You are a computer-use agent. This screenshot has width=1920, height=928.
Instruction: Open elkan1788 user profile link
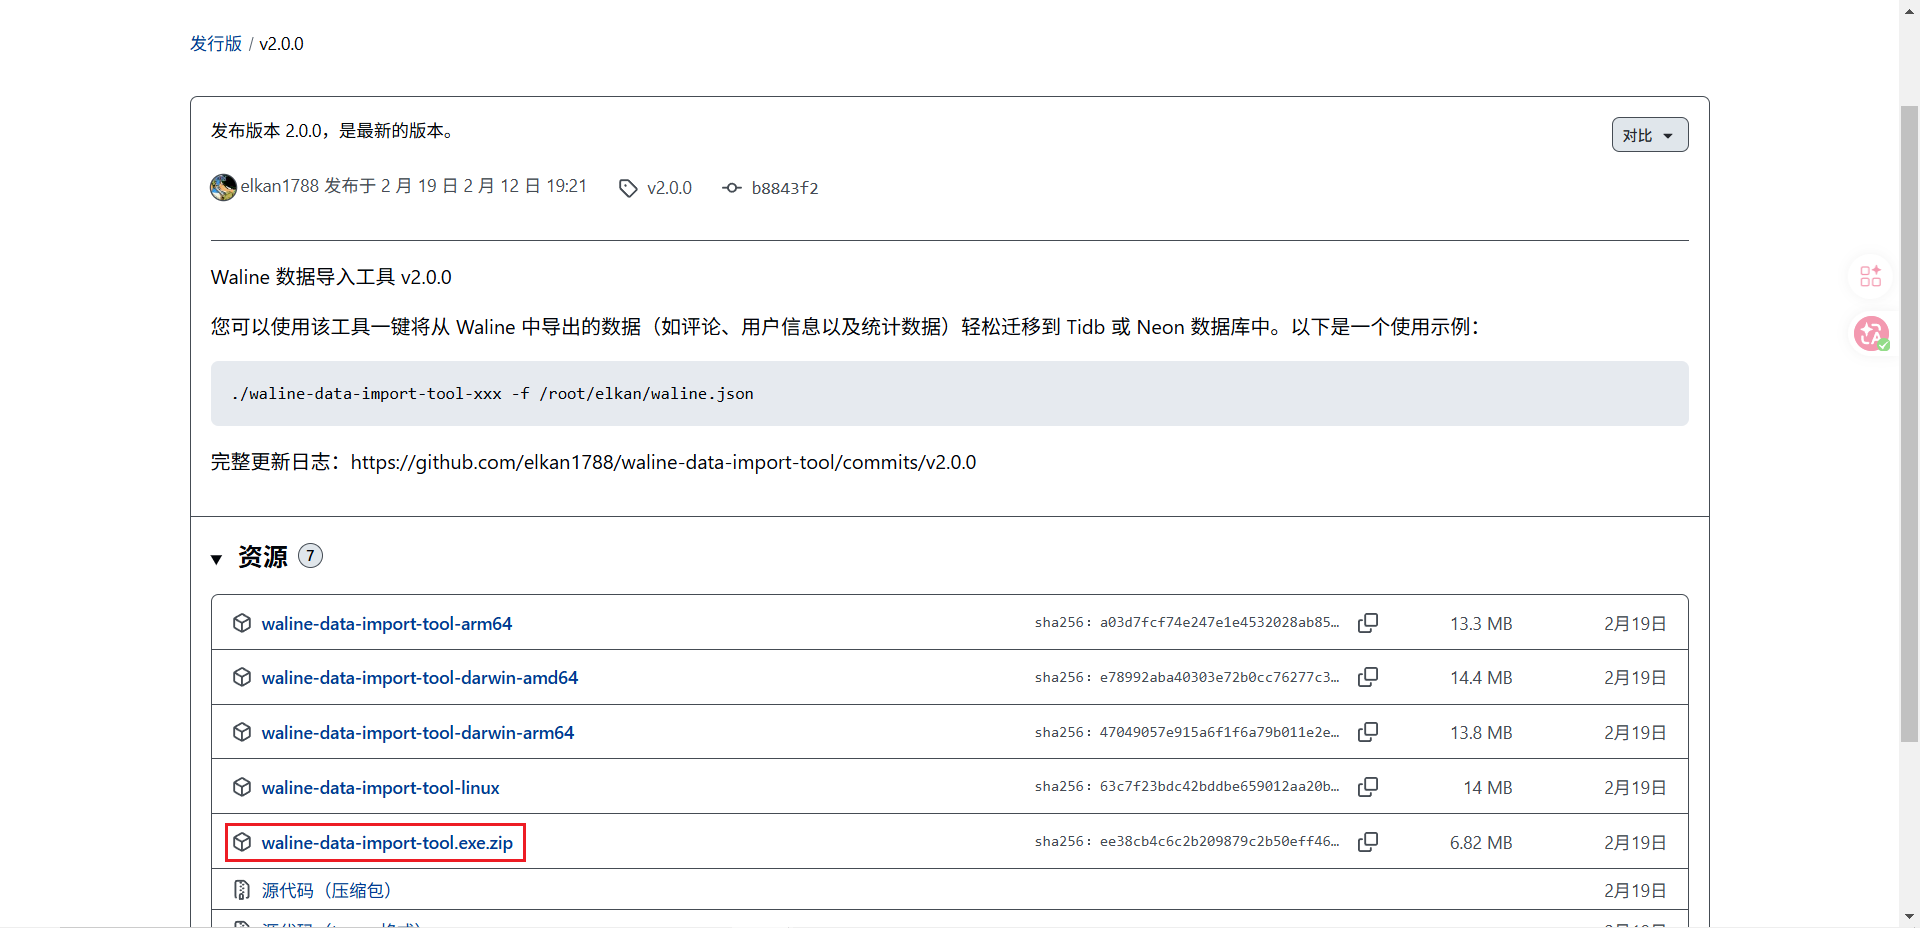[x=279, y=187]
